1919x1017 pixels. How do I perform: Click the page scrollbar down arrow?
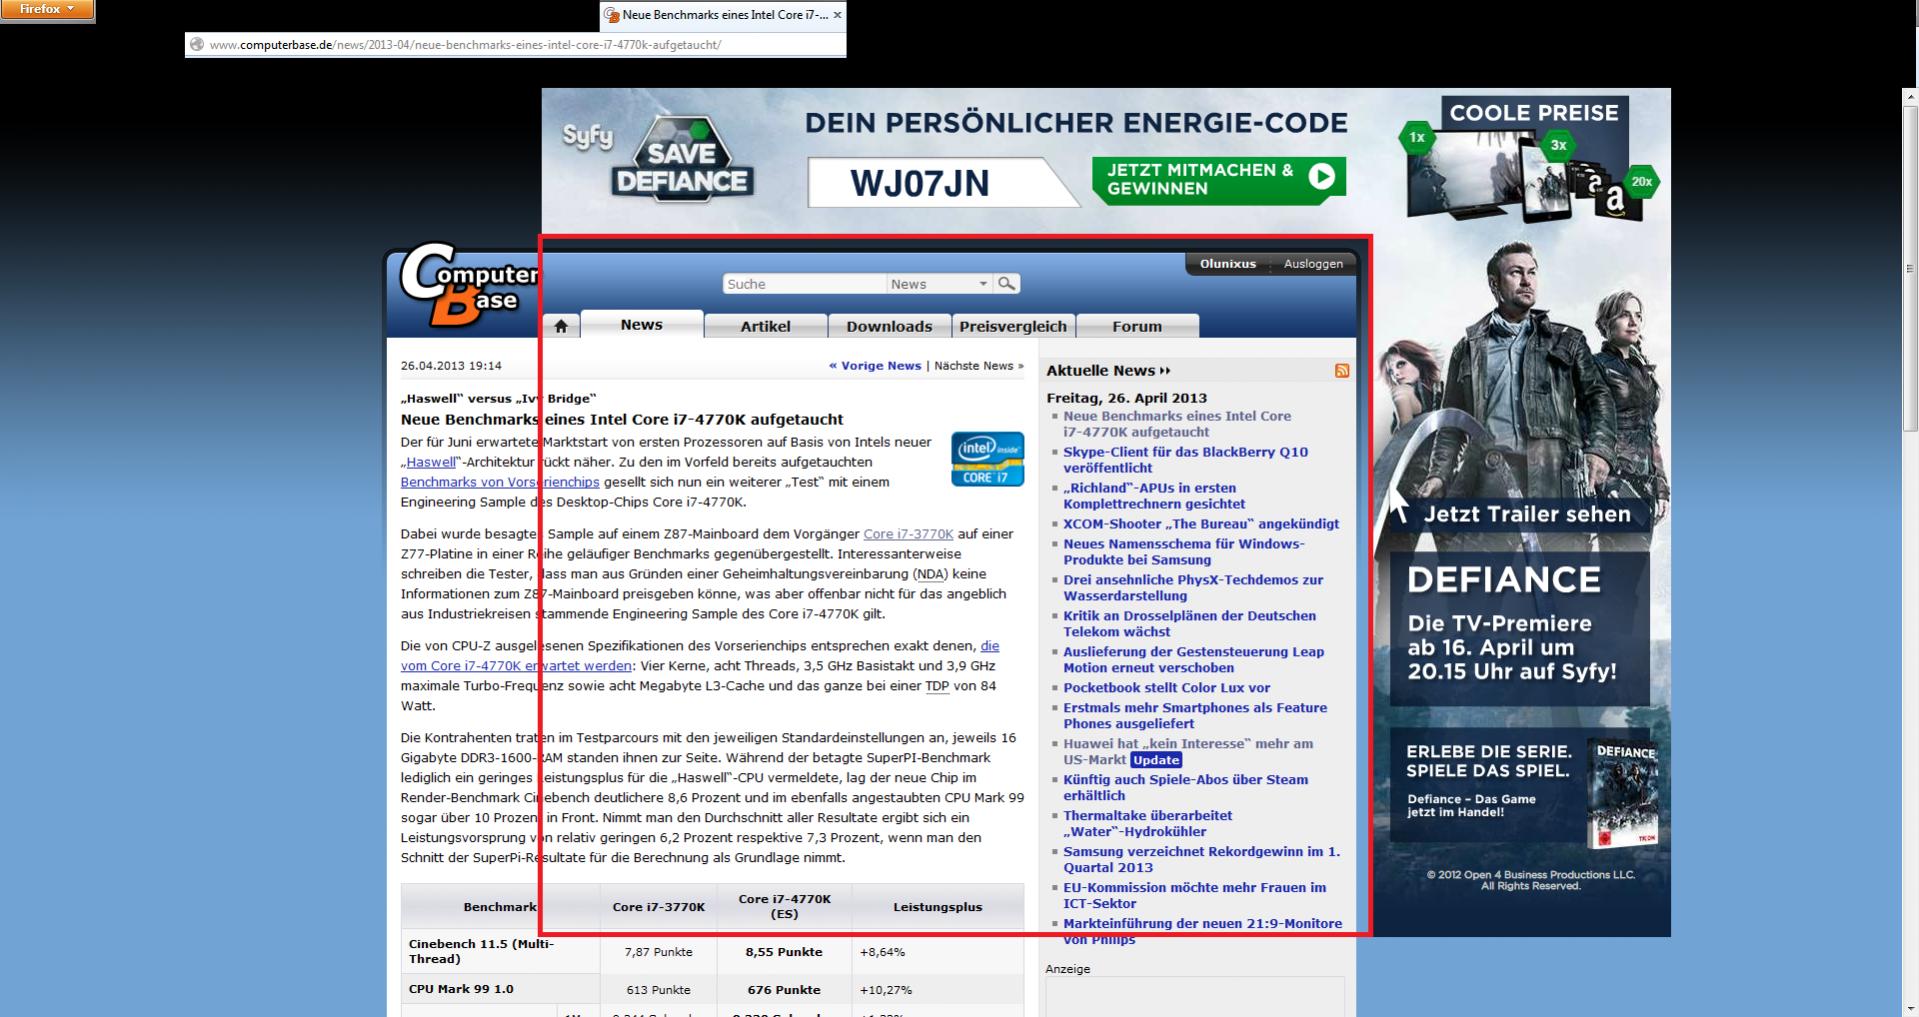pos(1910,1009)
